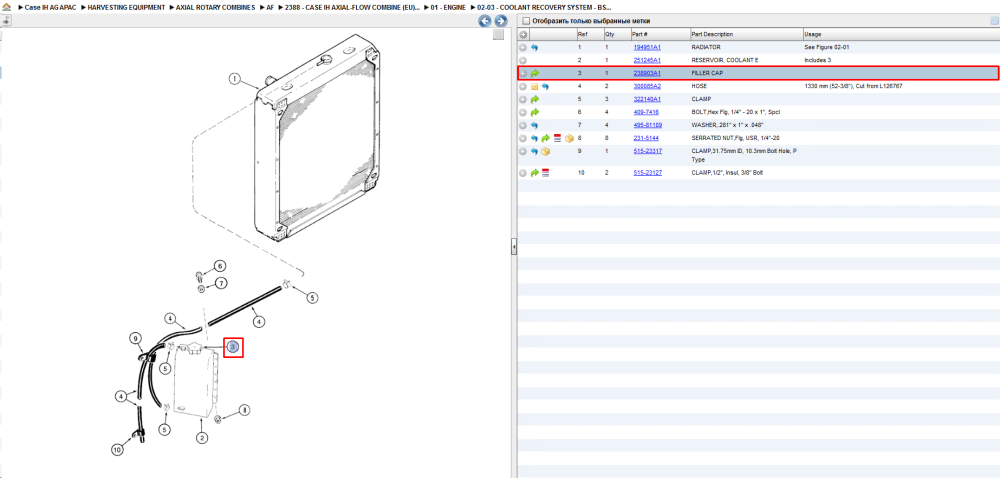Open part number 495-81109 link
The width and height of the screenshot is (1000, 478).
[x=647, y=125]
